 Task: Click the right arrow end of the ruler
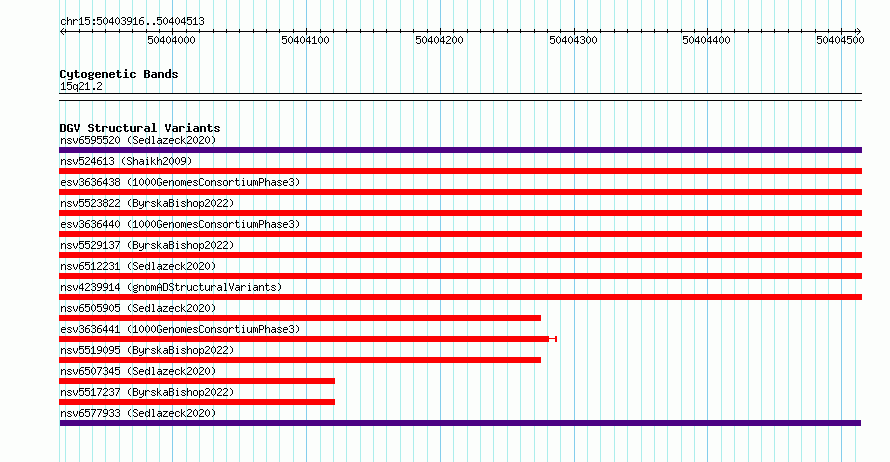(x=859, y=32)
